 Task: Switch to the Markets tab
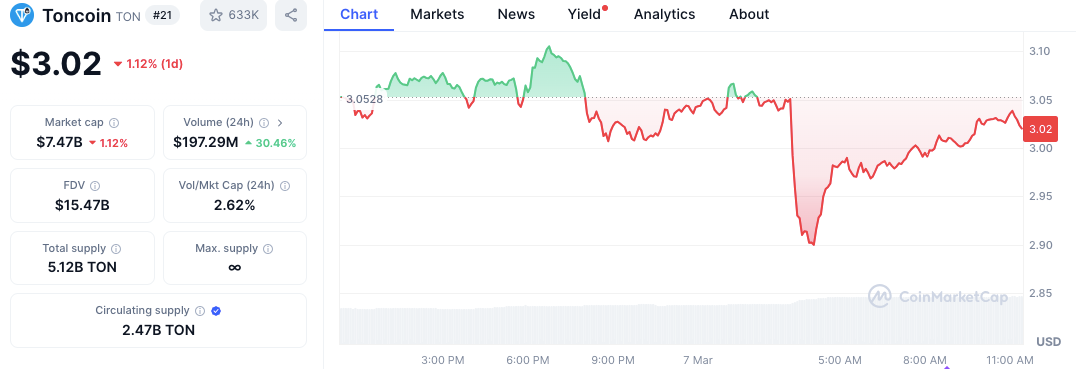[x=437, y=14]
